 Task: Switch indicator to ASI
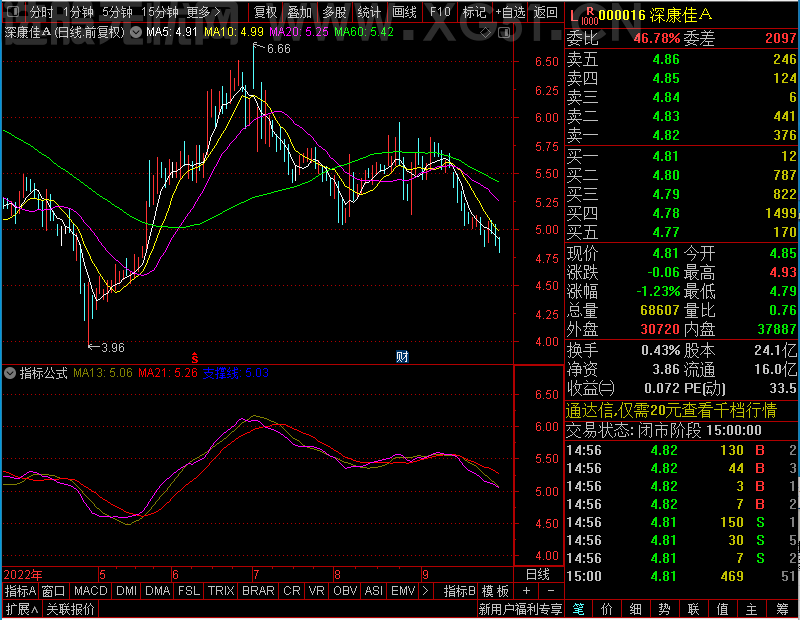point(373,591)
